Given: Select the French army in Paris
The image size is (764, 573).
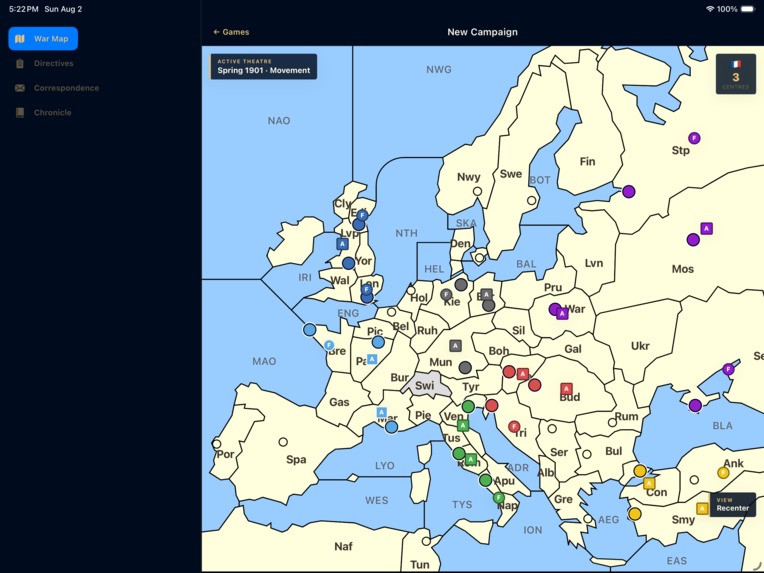Looking at the screenshot, I should 372,359.
